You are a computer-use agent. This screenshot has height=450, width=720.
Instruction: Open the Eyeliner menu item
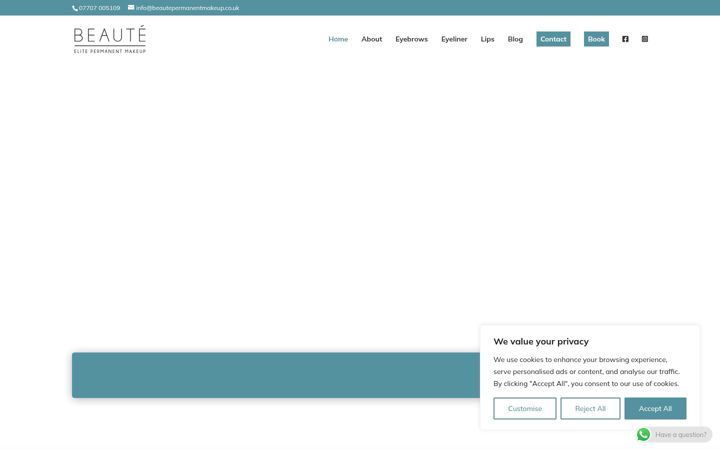(454, 39)
